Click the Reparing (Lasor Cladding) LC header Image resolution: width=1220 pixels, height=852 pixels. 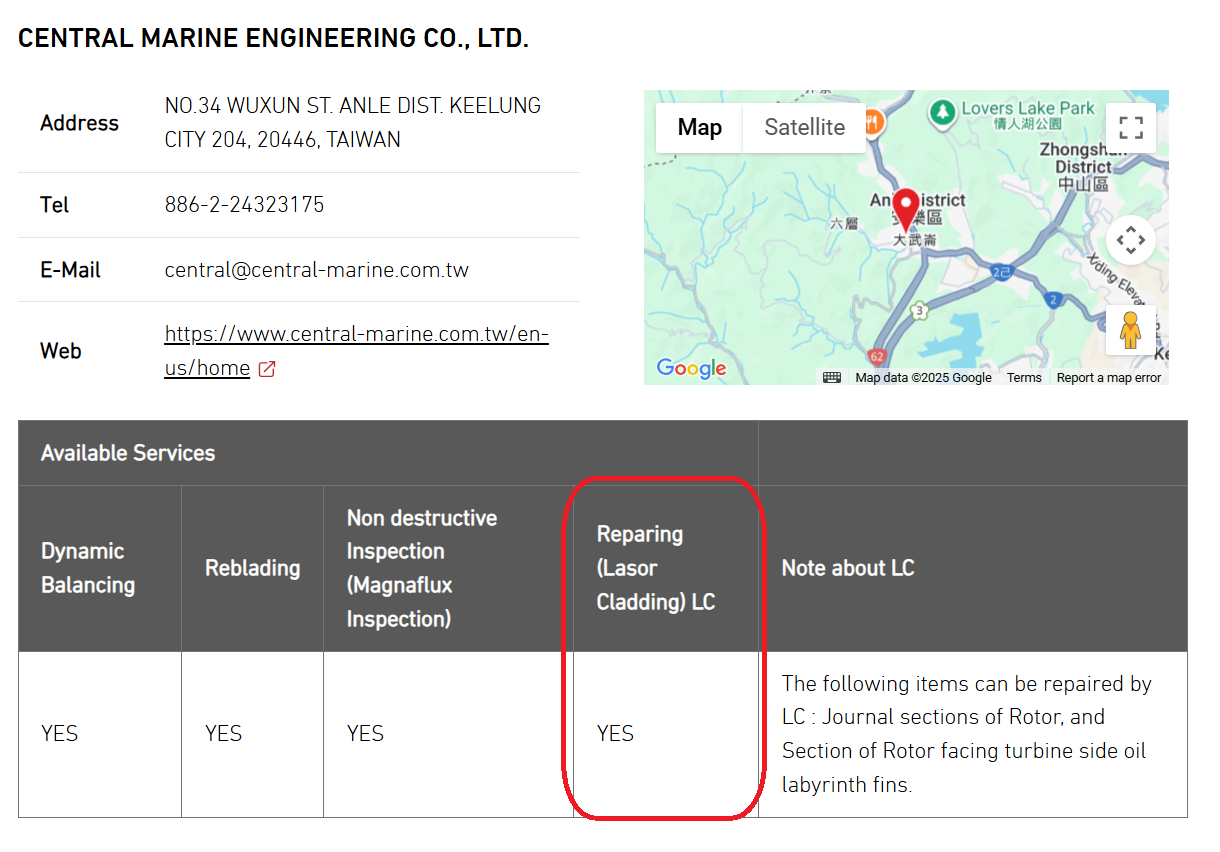coord(655,568)
